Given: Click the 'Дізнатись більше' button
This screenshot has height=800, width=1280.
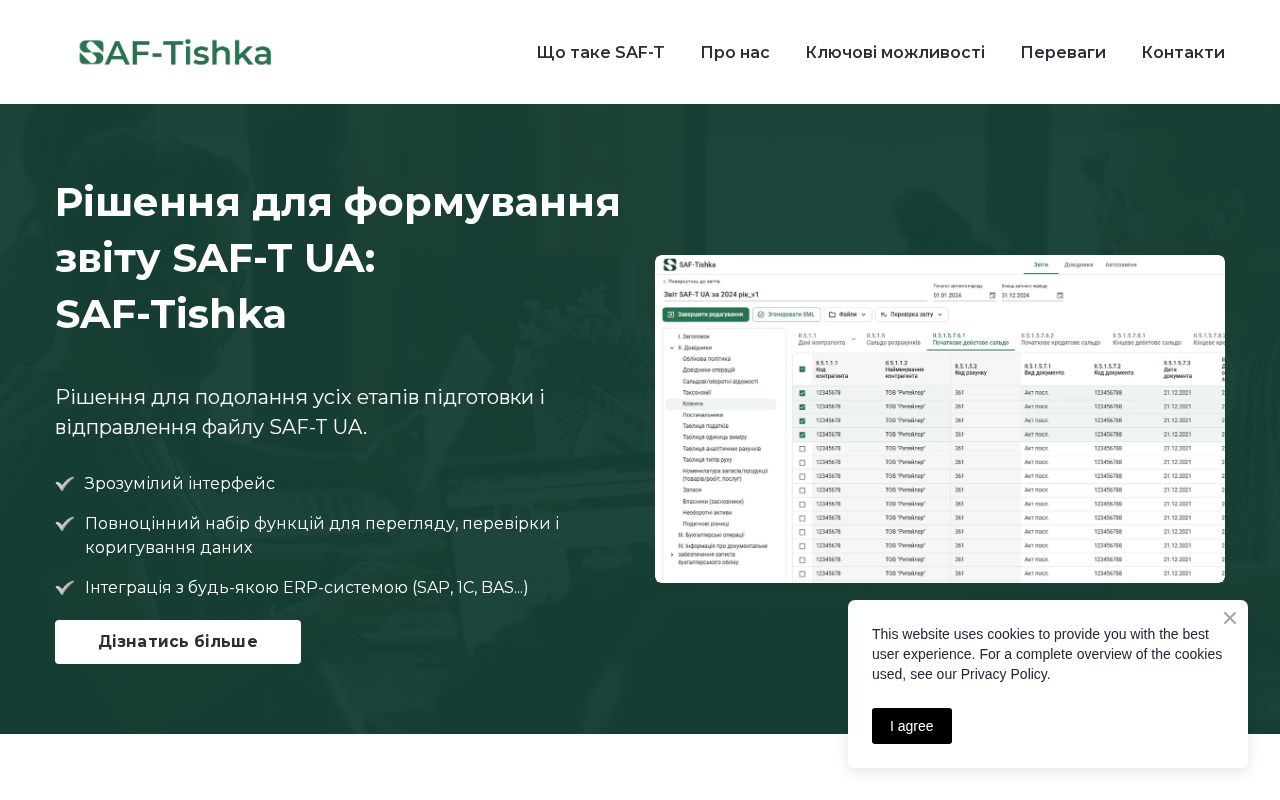Looking at the screenshot, I should [178, 642].
